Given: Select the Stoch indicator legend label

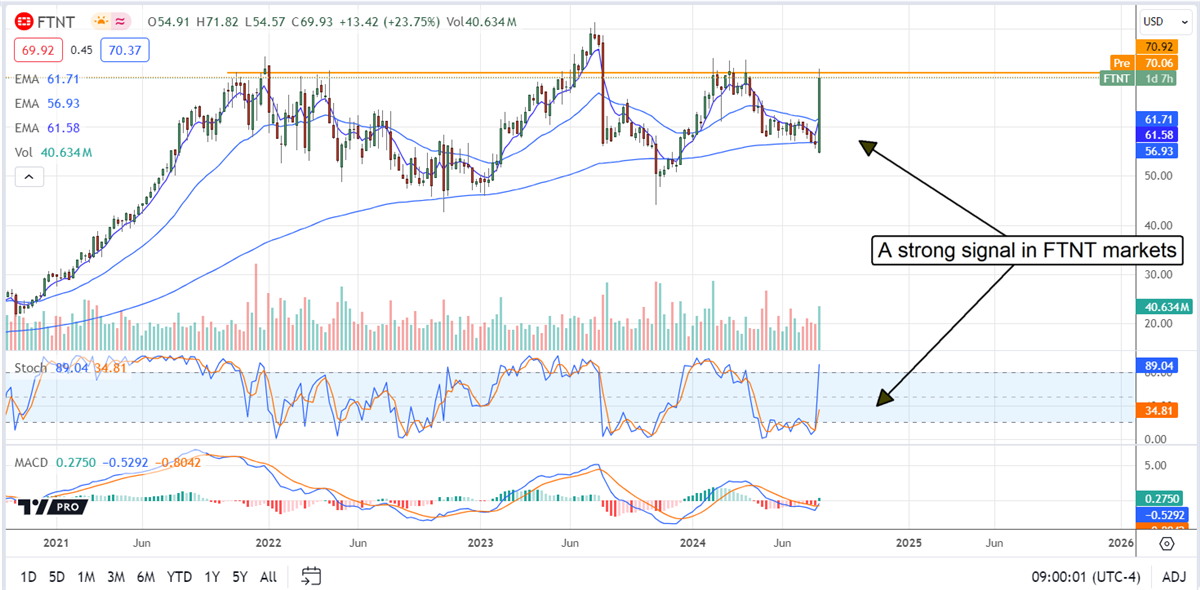Looking at the screenshot, I should (29, 368).
